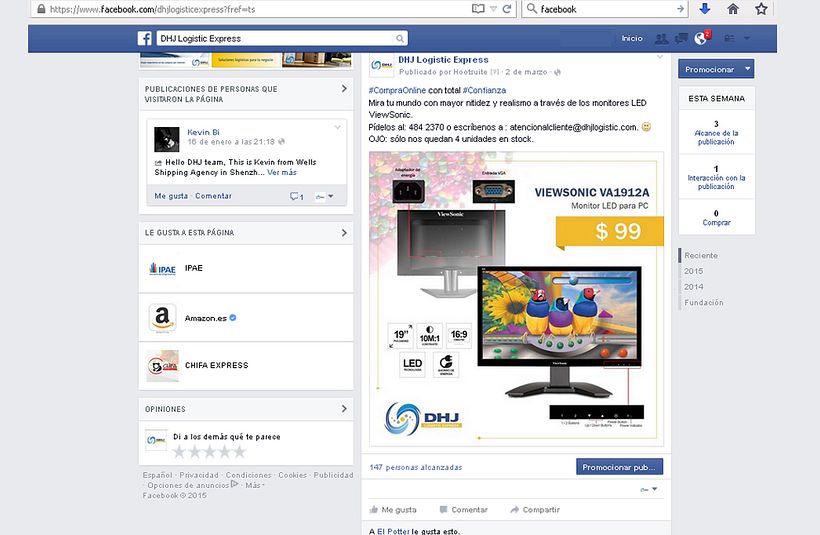Click the Facebook logo icon
Screen dimensions: 820x535
click(145, 38)
